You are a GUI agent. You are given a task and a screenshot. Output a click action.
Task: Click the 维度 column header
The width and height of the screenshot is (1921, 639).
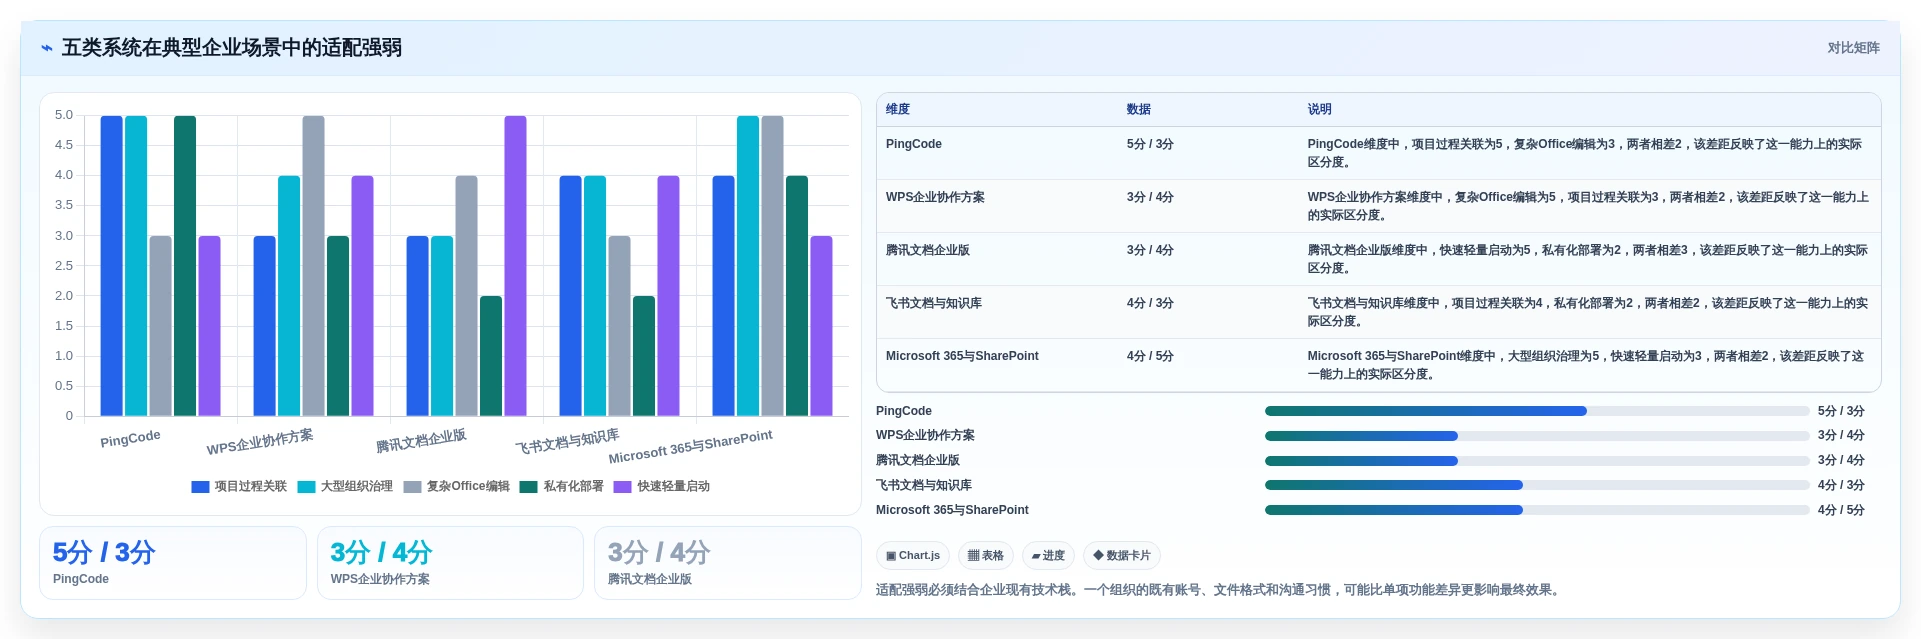coord(898,110)
